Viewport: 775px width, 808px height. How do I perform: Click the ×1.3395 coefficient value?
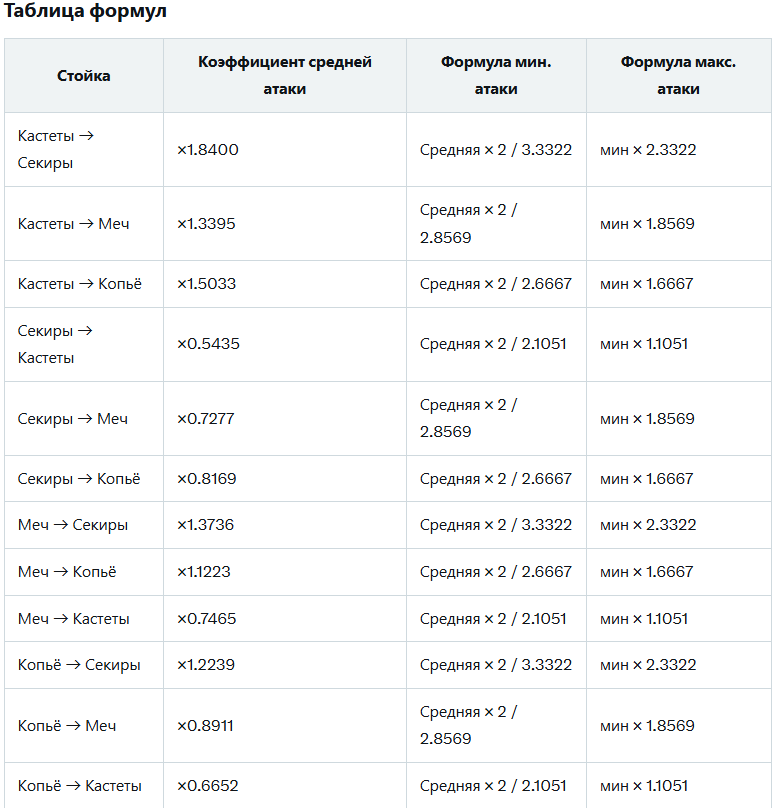pyautogui.click(x=206, y=224)
